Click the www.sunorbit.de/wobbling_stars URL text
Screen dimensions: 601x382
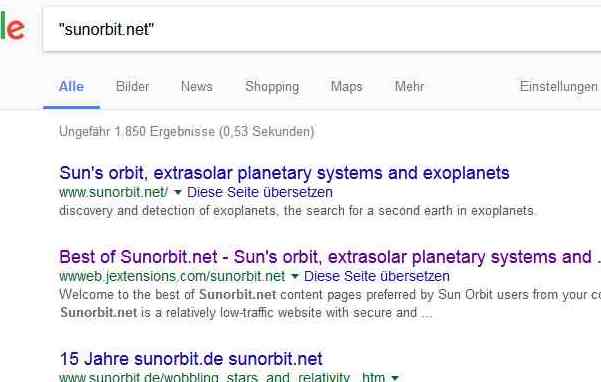point(222,377)
